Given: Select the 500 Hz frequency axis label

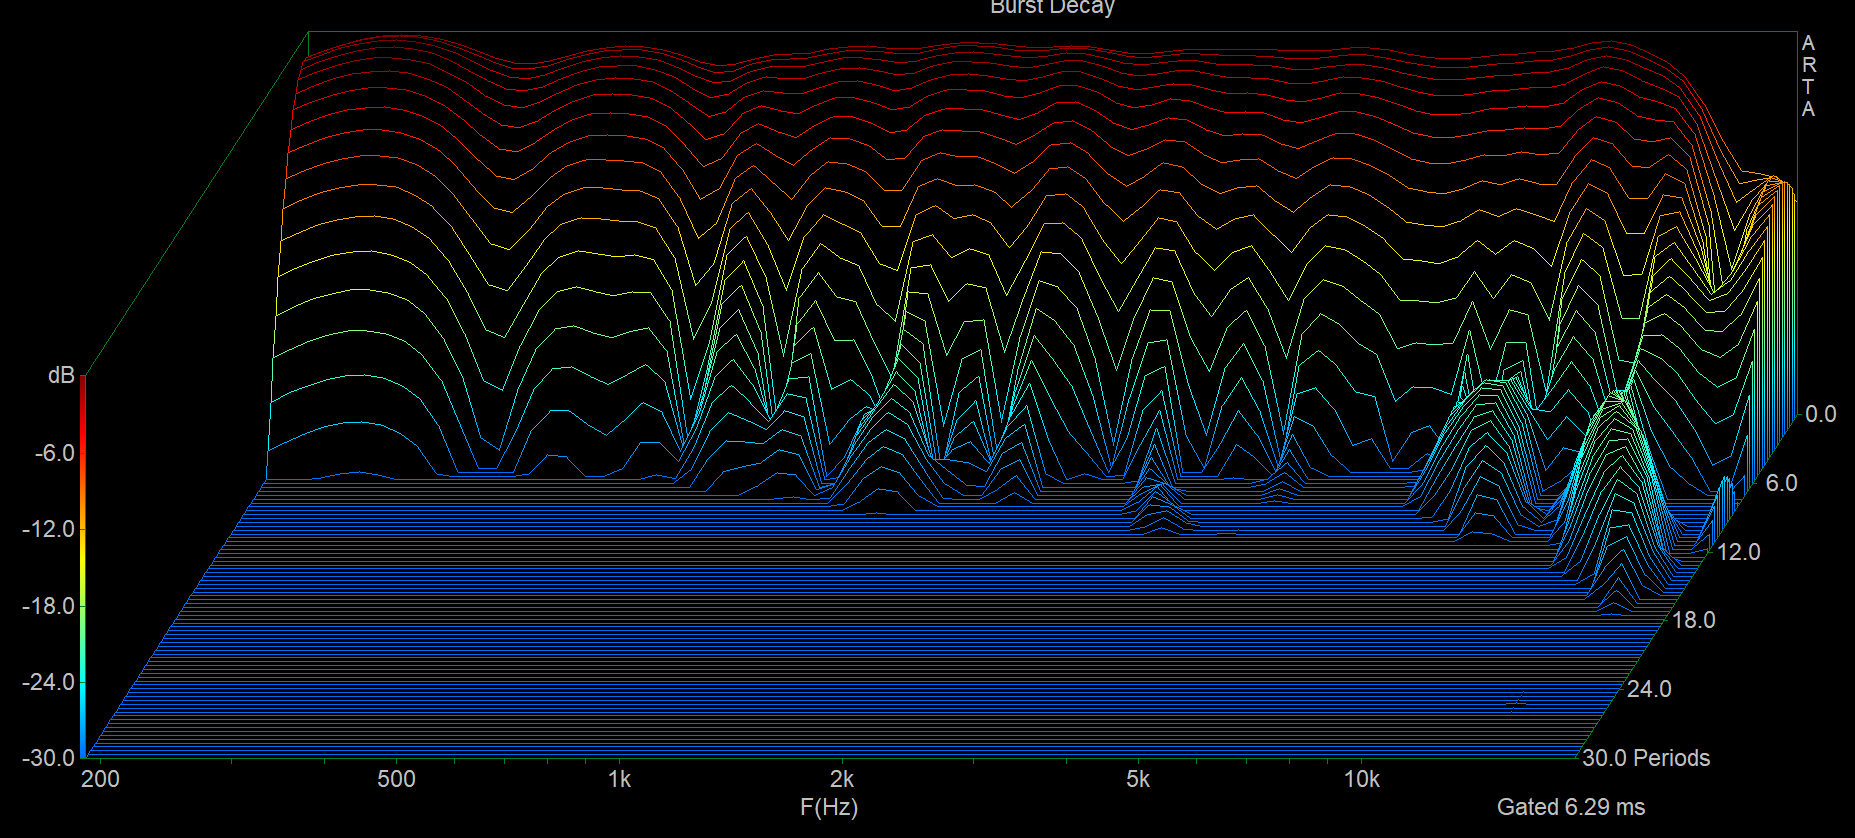Looking at the screenshot, I should (396, 779).
